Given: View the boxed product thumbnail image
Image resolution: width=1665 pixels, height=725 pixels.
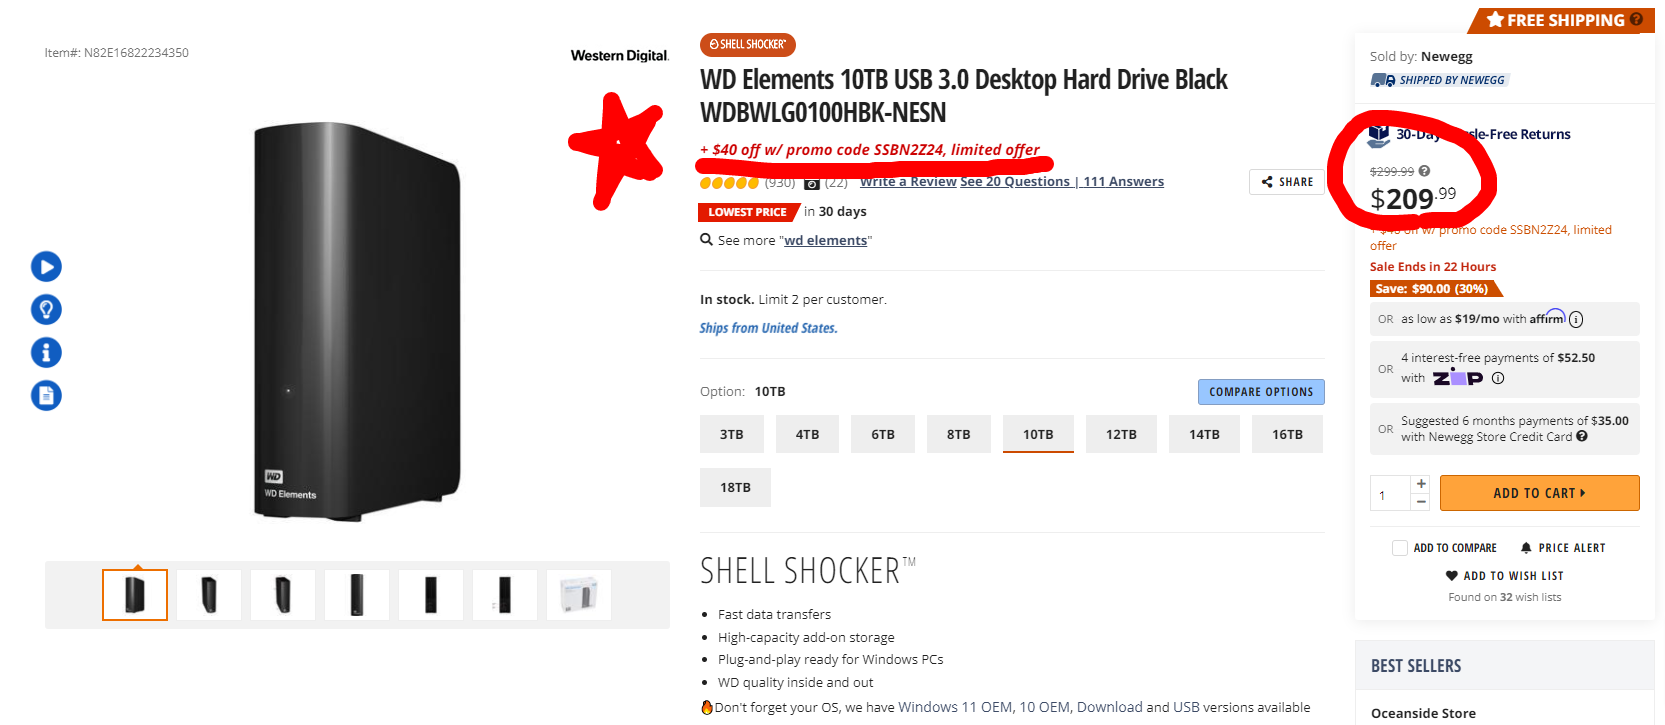Looking at the screenshot, I should pyautogui.click(x=579, y=595).
